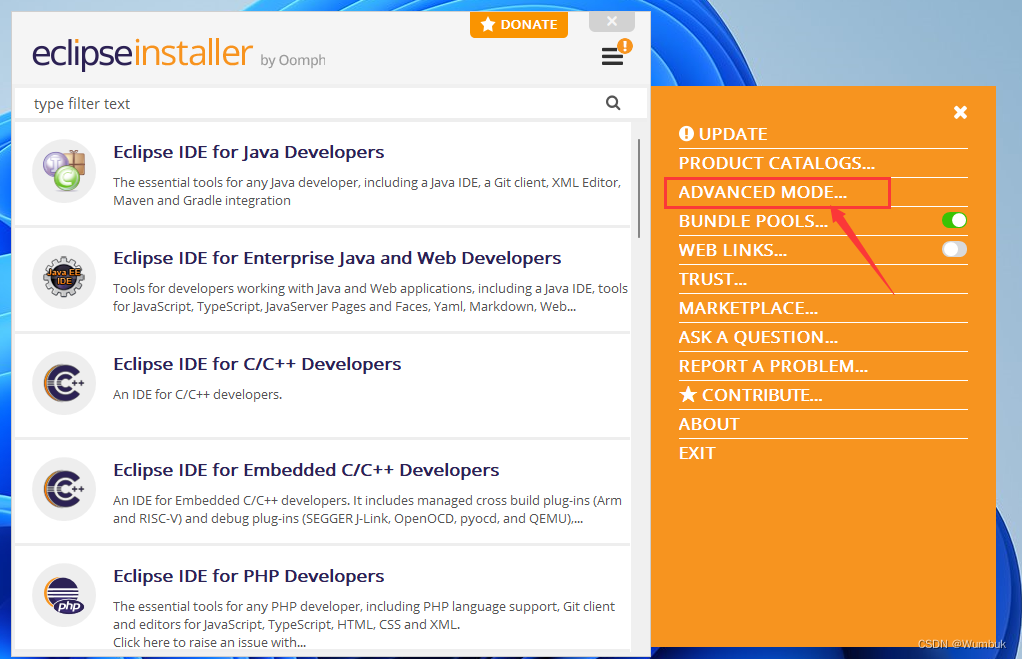
Task: Click the product list scrollbar
Action: [639, 188]
